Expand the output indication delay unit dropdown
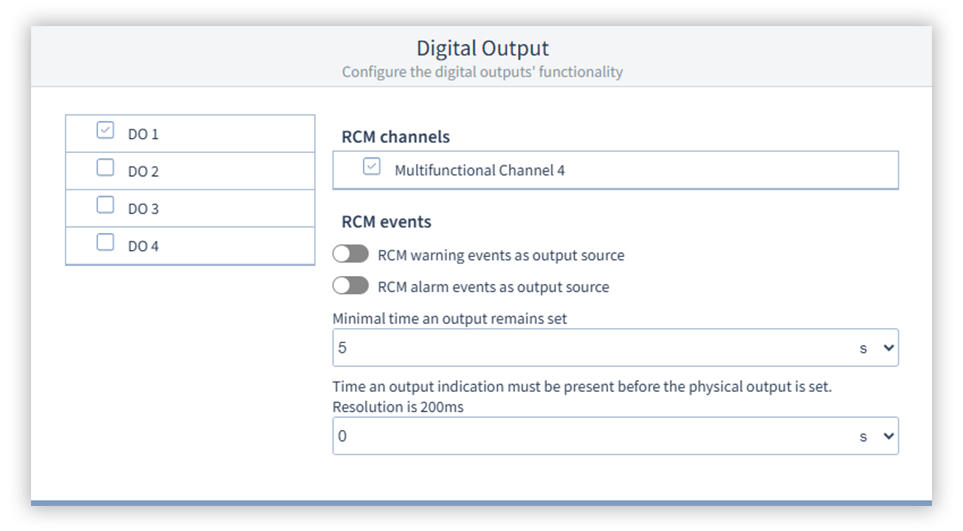This screenshot has width=963, height=531. [877, 436]
